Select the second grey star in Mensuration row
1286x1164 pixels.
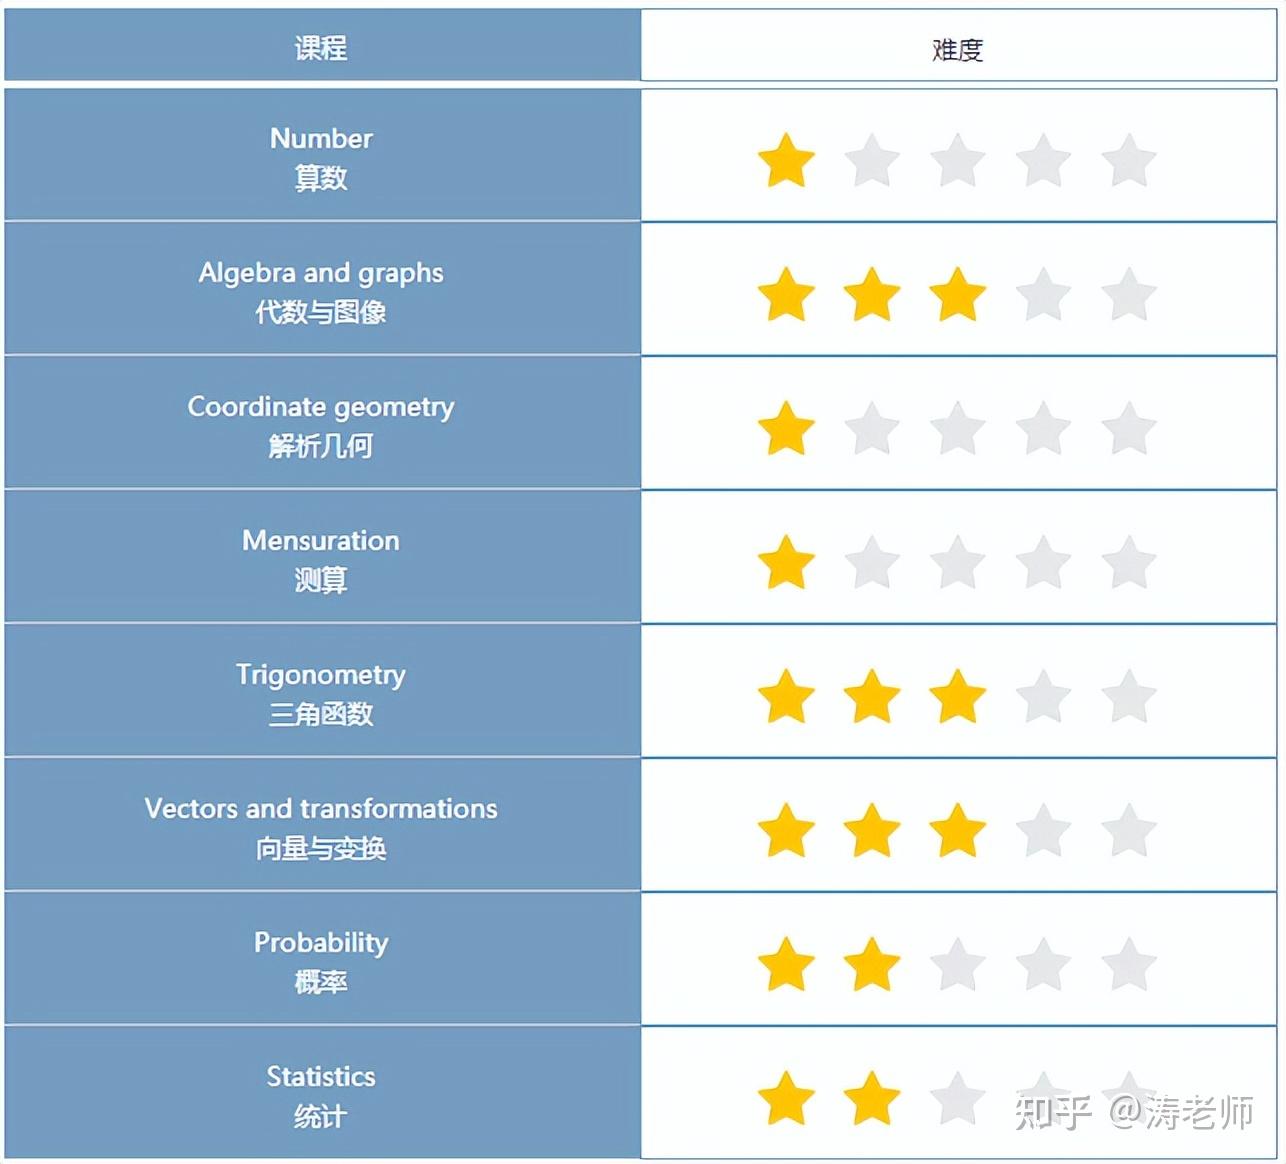pos(872,562)
